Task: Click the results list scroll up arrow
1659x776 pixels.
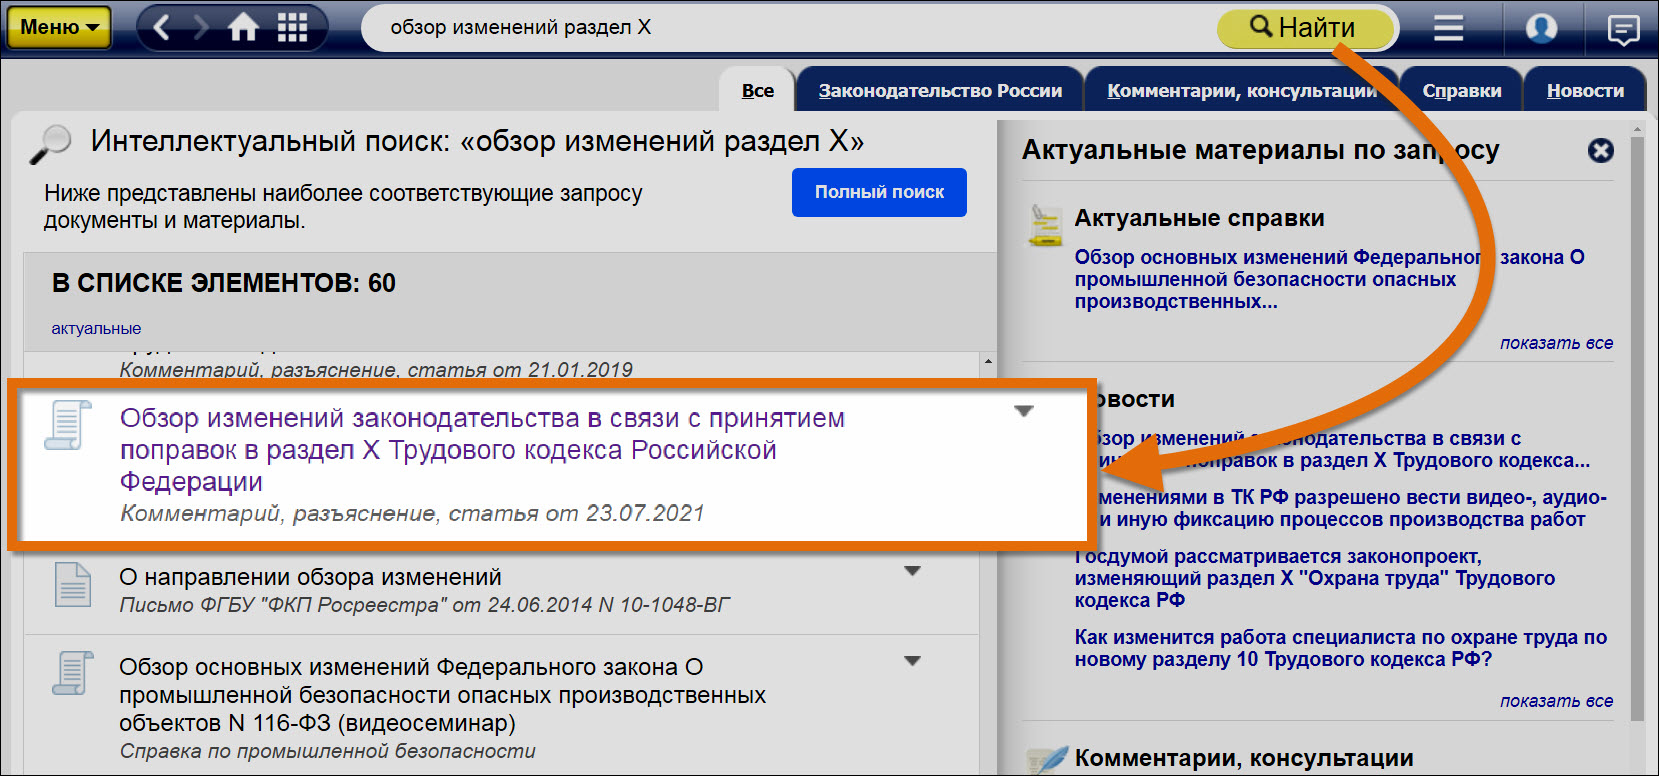Action: (x=988, y=361)
